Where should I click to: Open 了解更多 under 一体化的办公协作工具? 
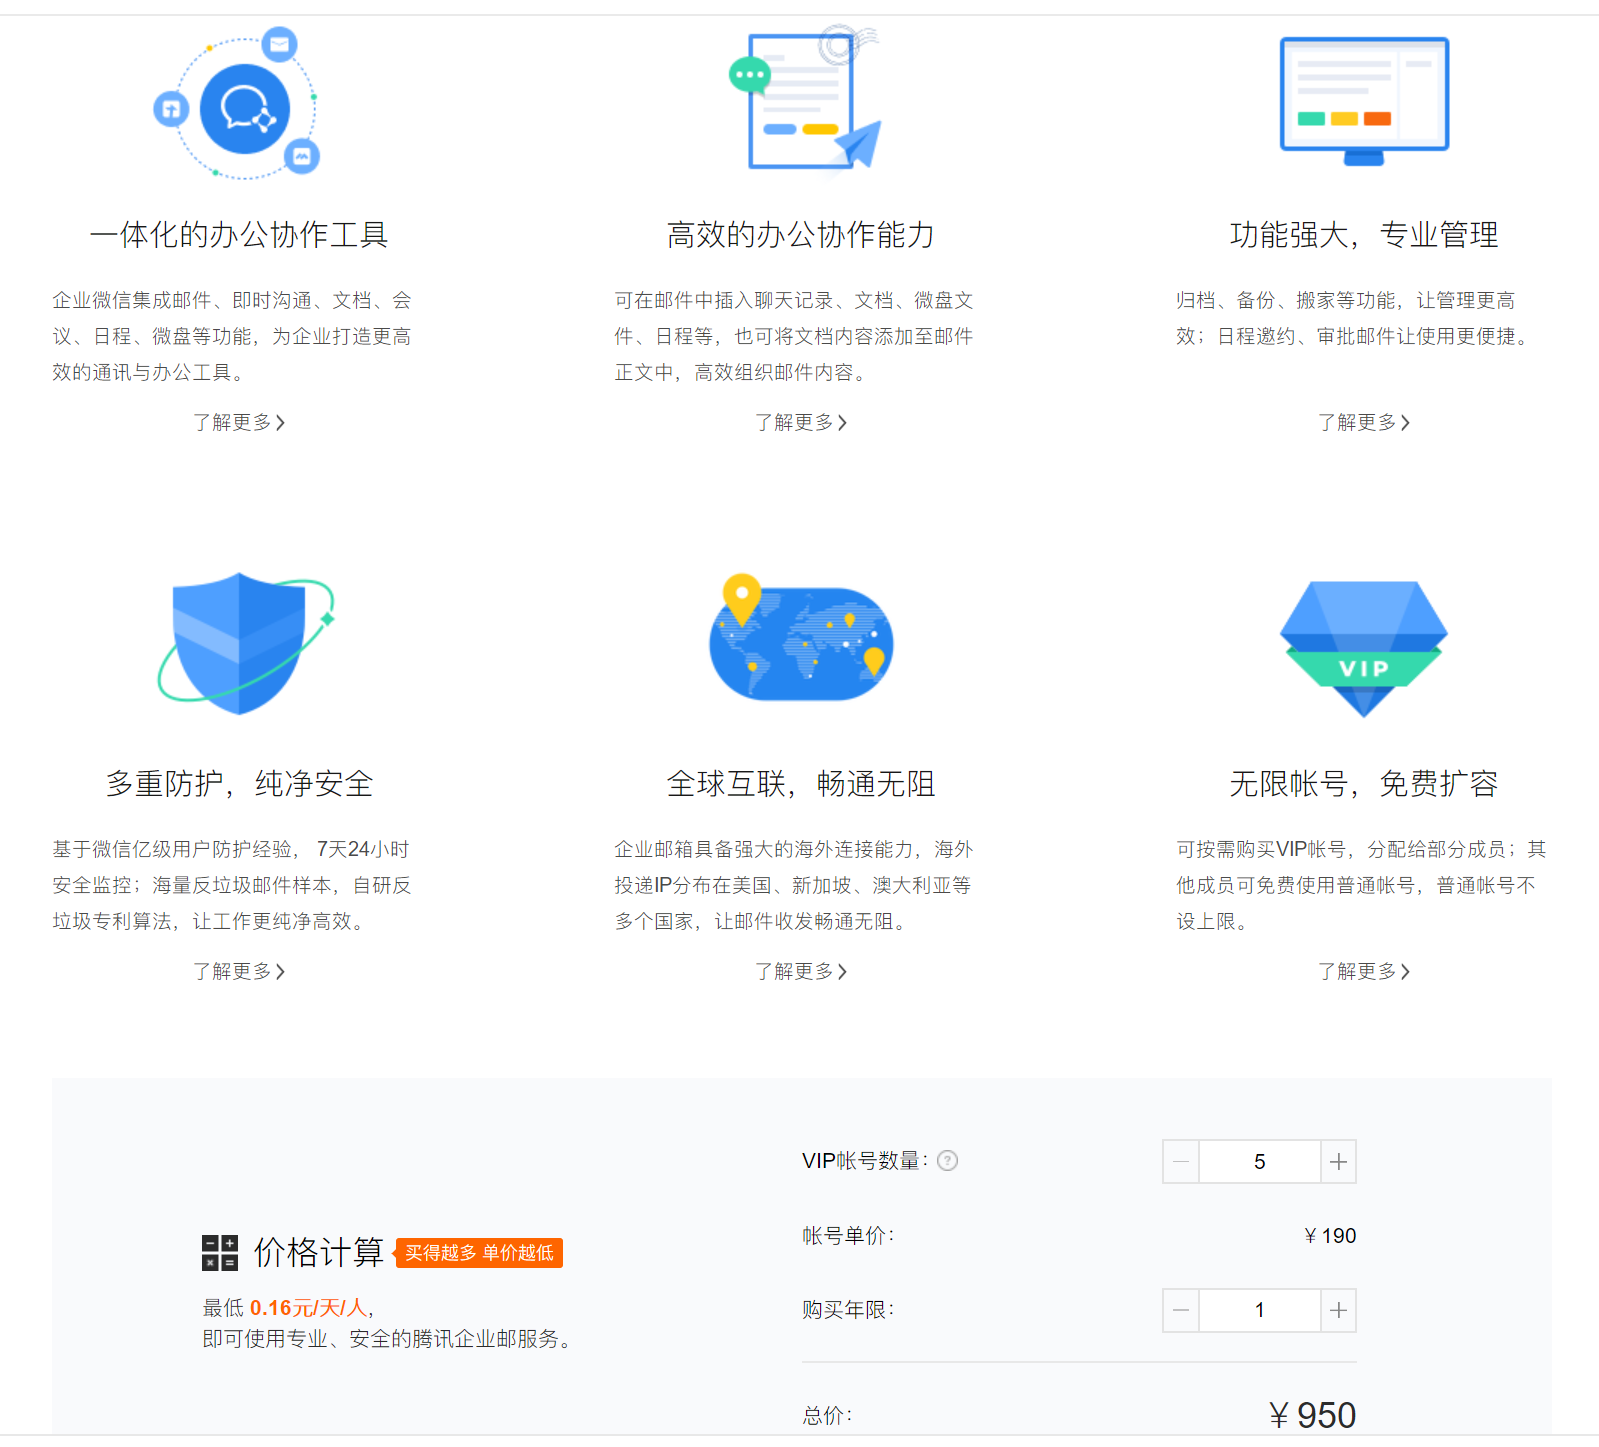(239, 422)
